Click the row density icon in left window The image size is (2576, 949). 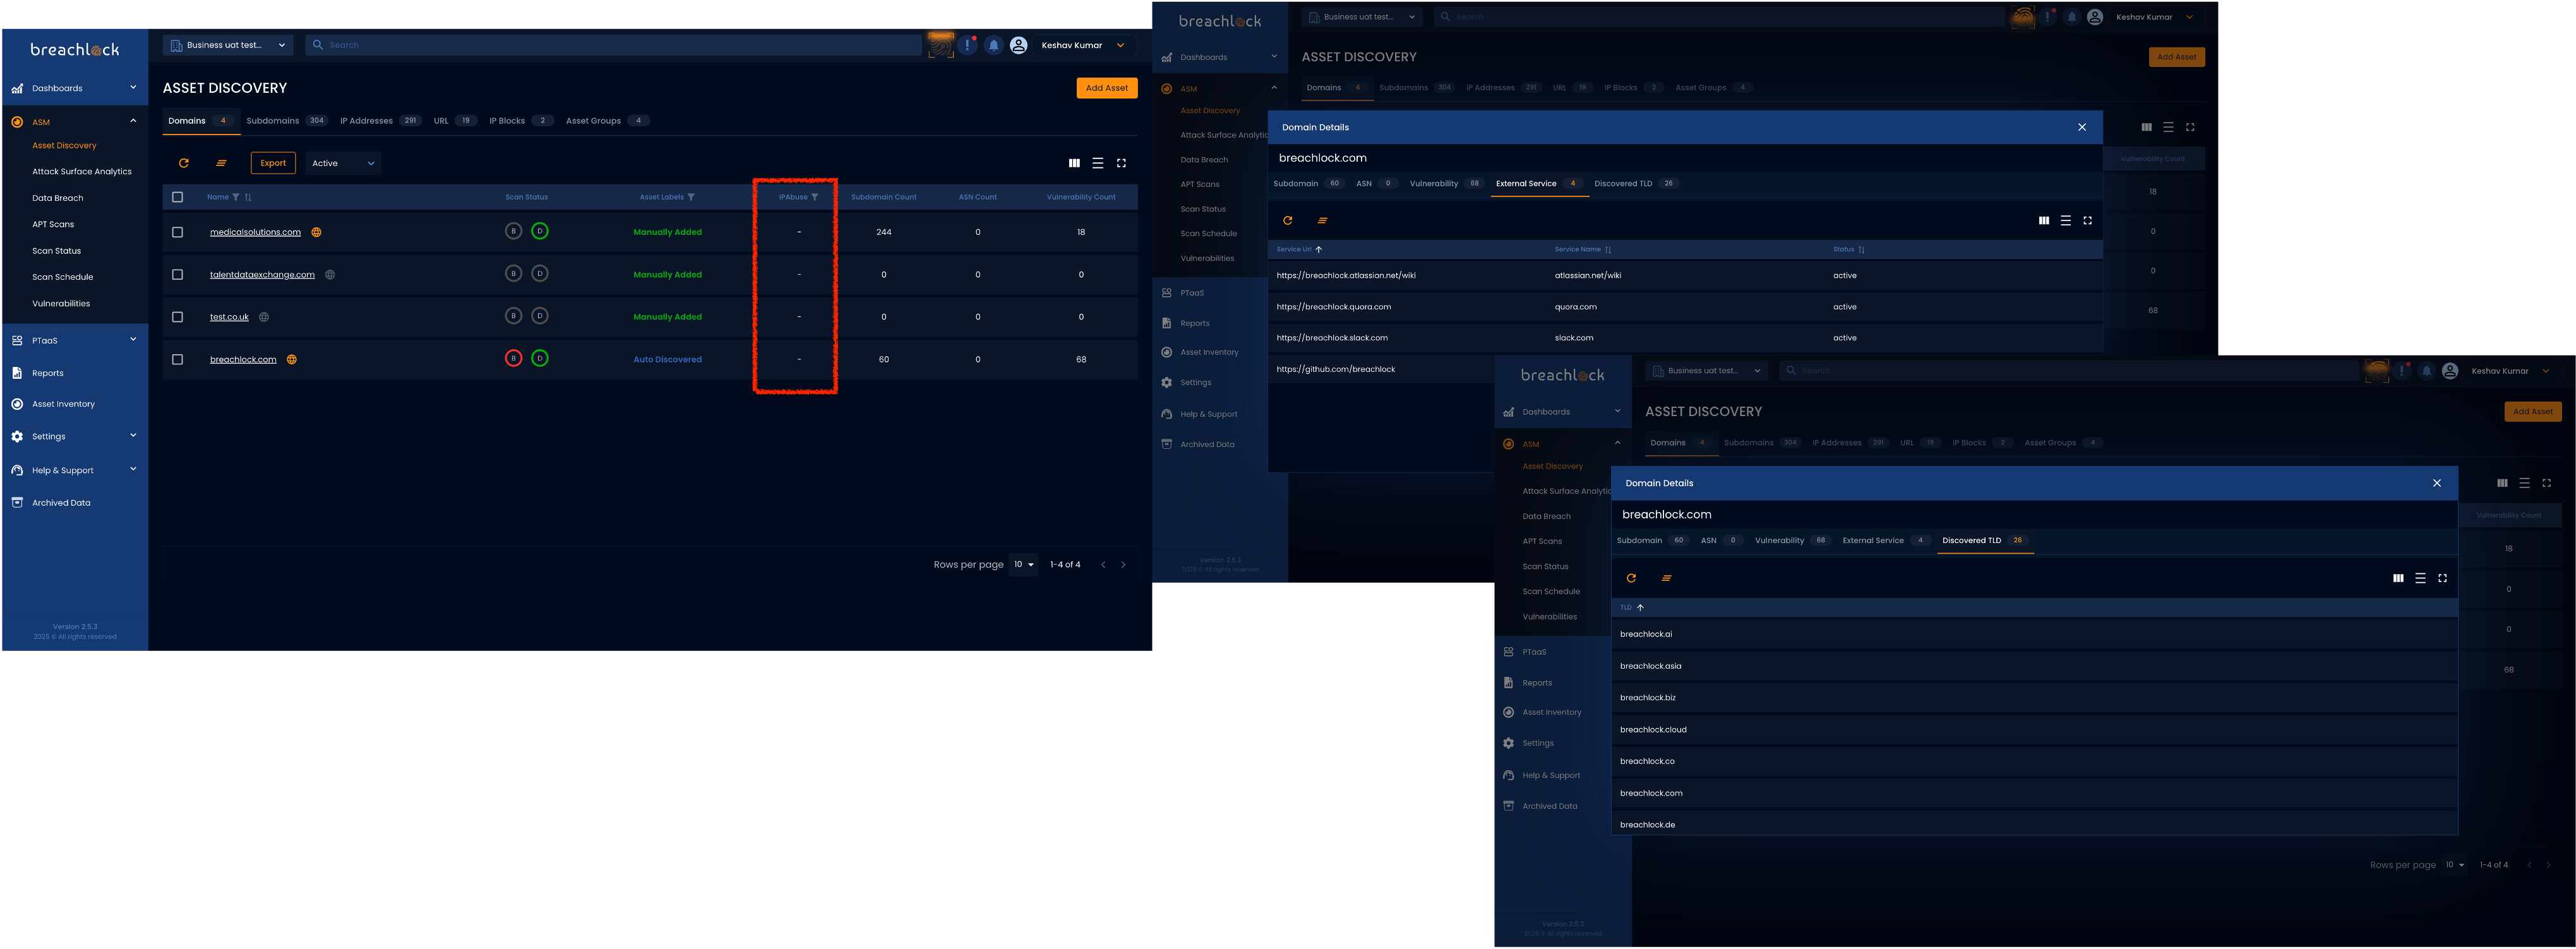tap(1098, 163)
